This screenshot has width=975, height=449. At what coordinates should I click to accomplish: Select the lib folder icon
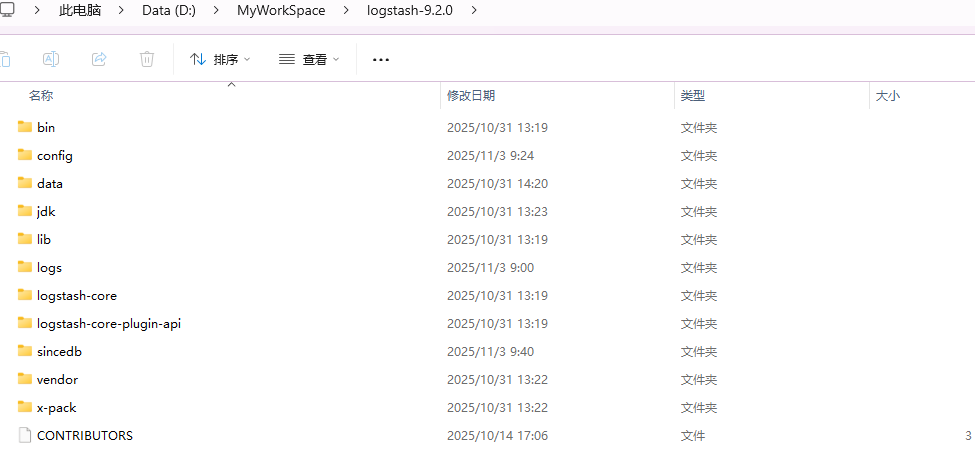click(25, 239)
